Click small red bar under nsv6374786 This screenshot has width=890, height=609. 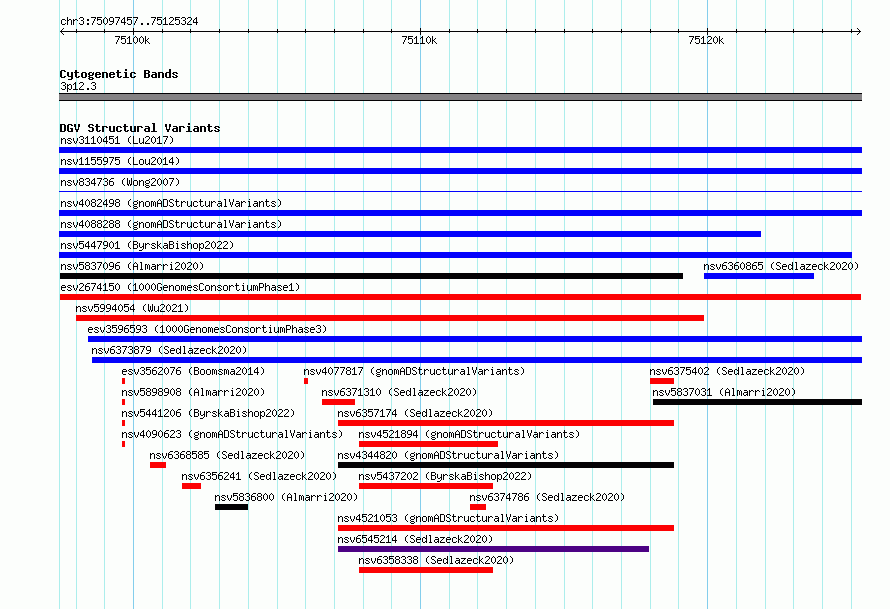478,507
